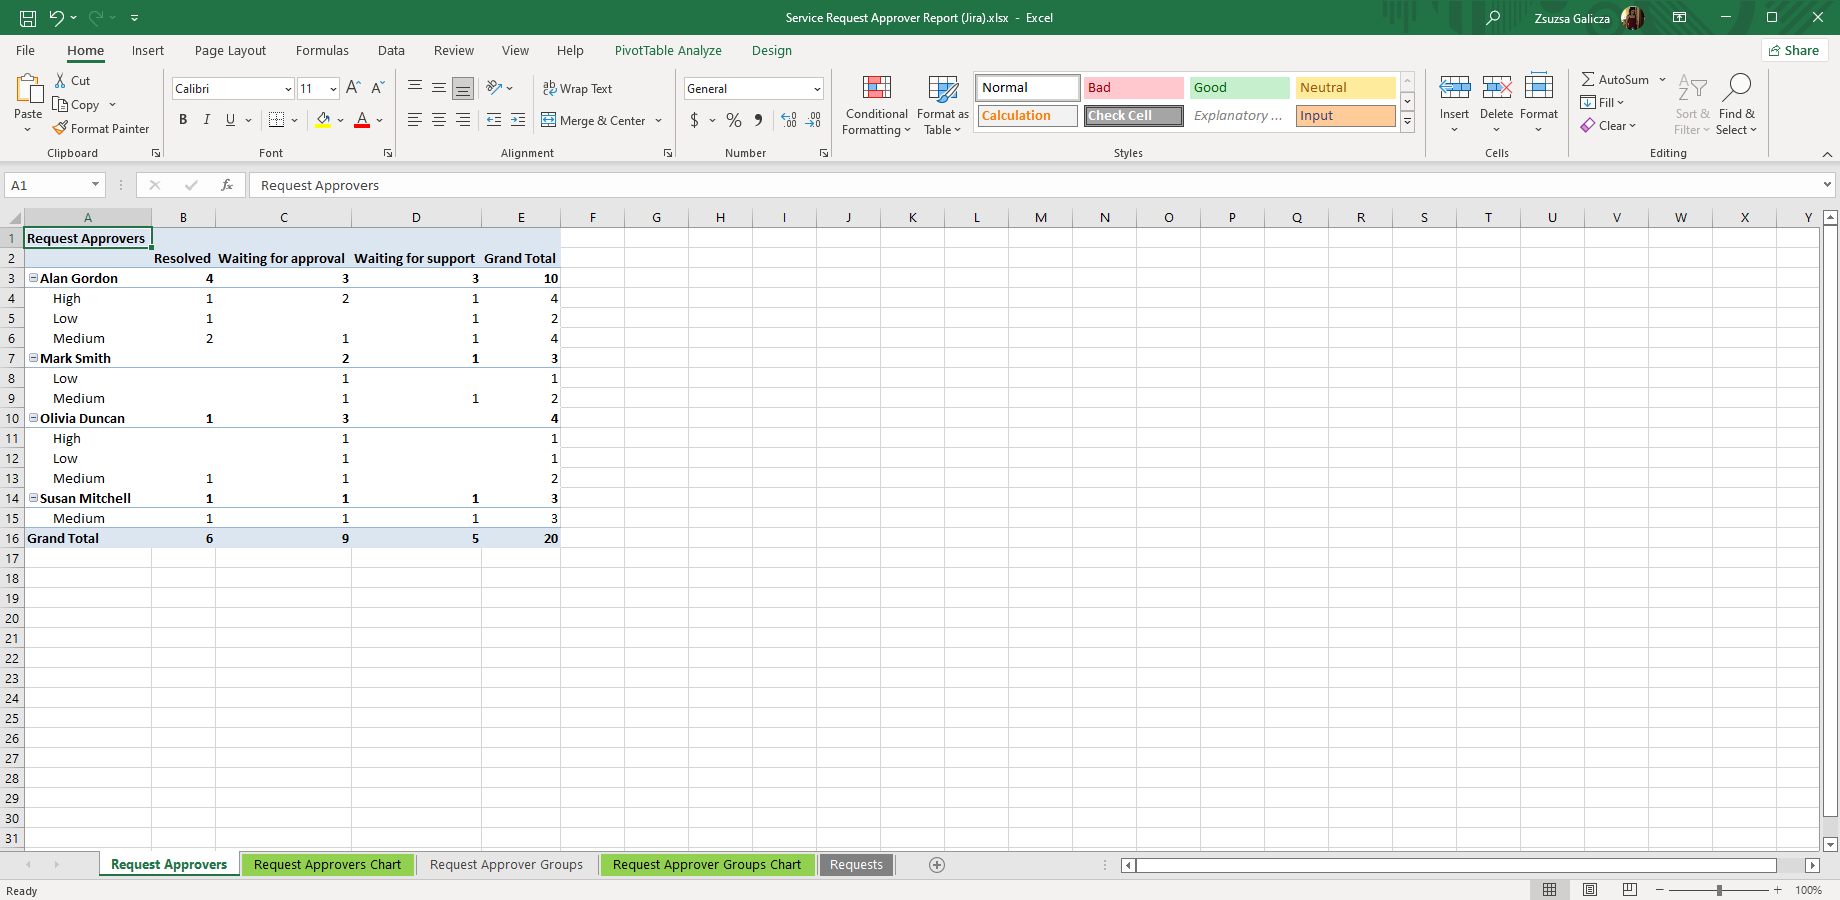Click the Insert Function fx icon
1840x900 pixels.
point(227,185)
